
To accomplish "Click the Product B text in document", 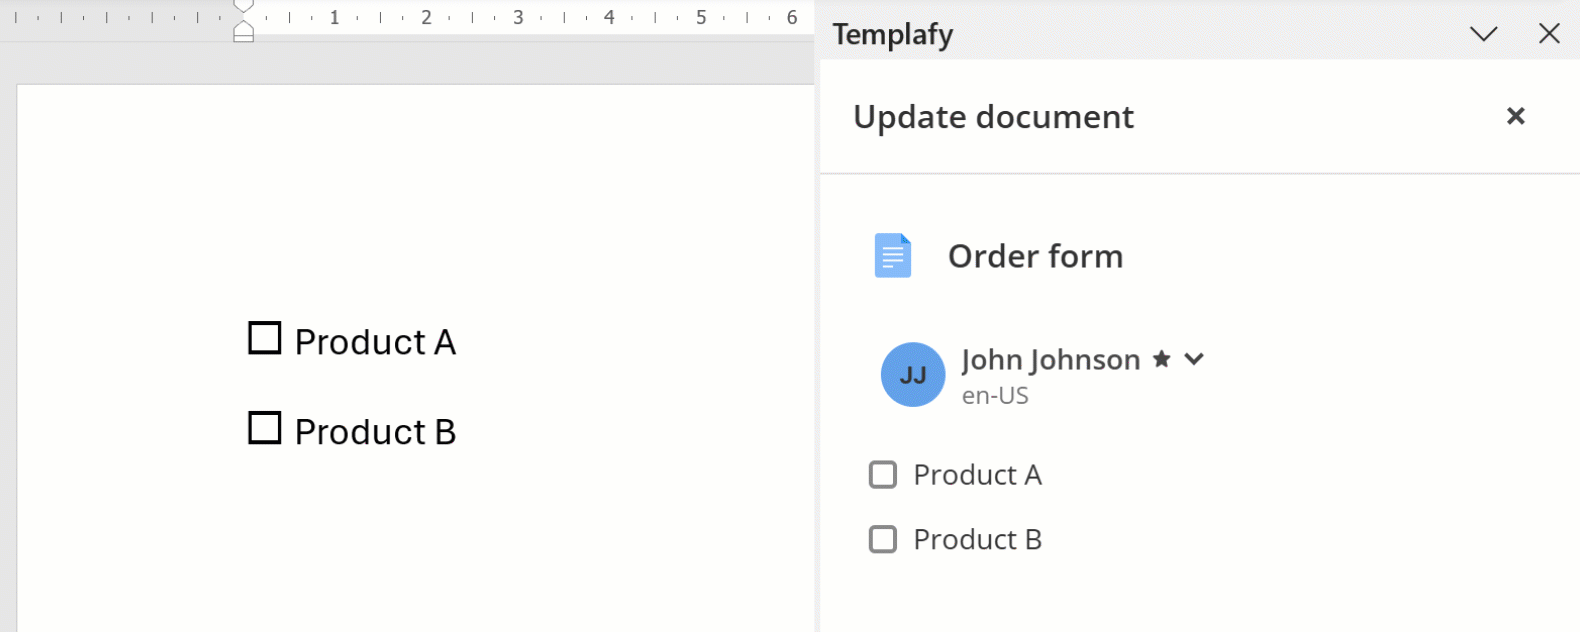I will tap(375, 432).
